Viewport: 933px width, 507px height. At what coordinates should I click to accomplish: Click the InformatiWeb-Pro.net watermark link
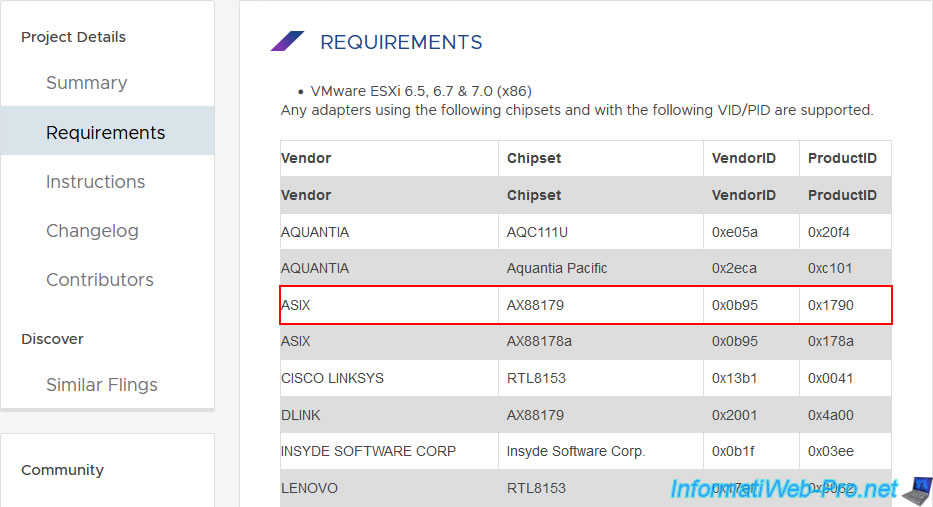click(784, 489)
